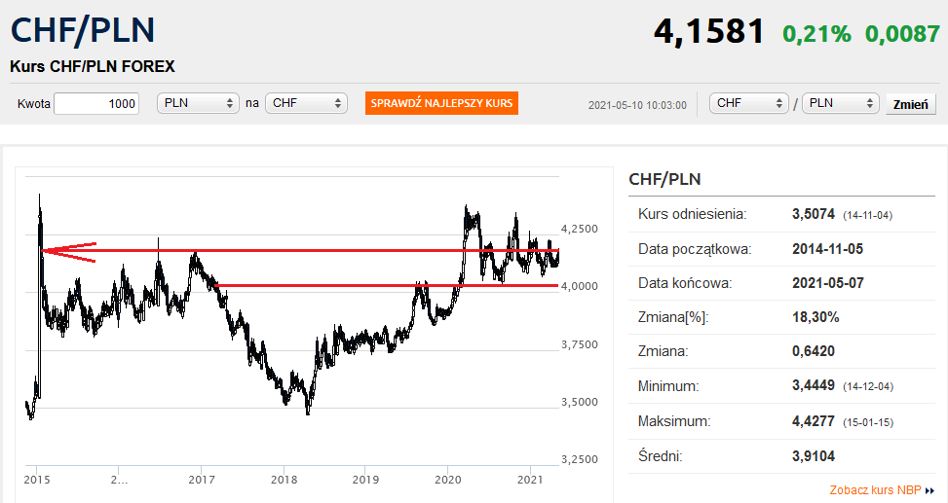Click the 2020 year marker on chart
The image size is (948, 503).
coord(447,477)
